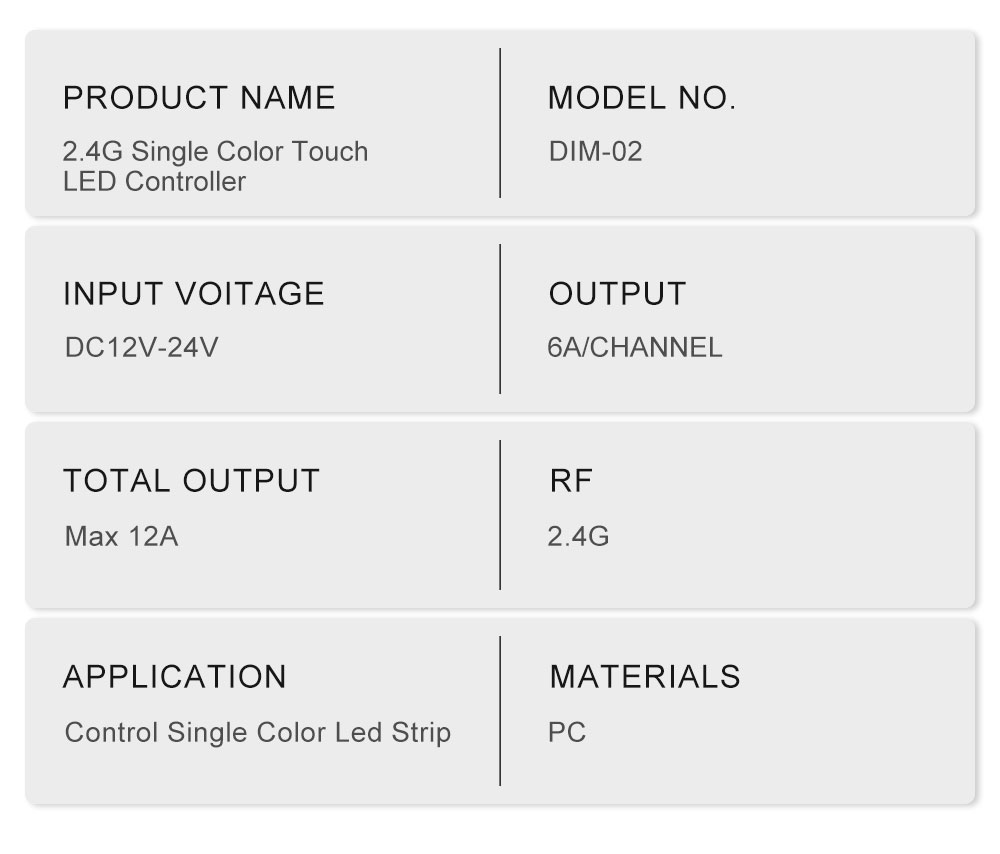This screenshot has width=1000, height=854.
Task: Click the APPLICATION heading
Action: pyautogui.click(x=175, y=677)
